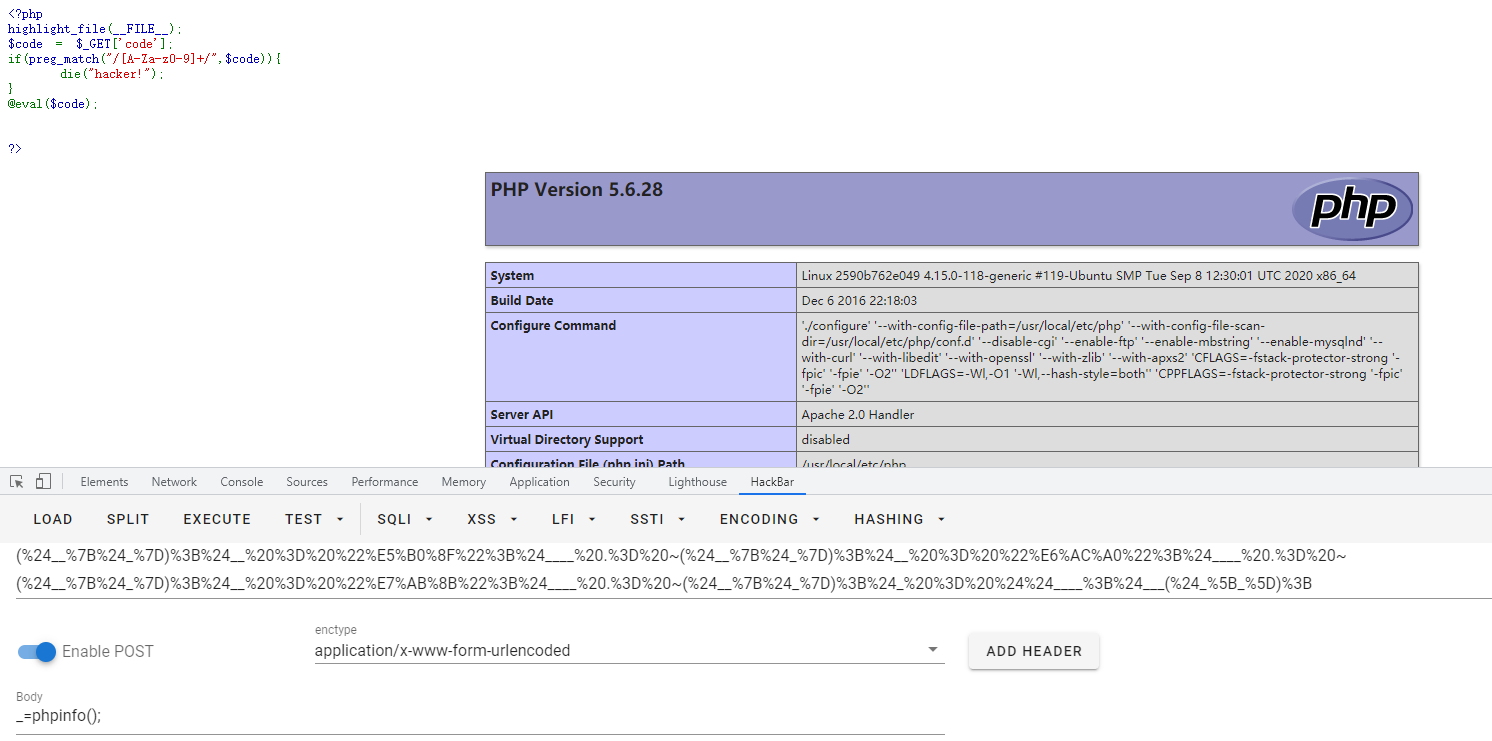Viewport: 1492px width, 741px height.
Task: Click EXECUTE to send the request
Action: (217, 519)
